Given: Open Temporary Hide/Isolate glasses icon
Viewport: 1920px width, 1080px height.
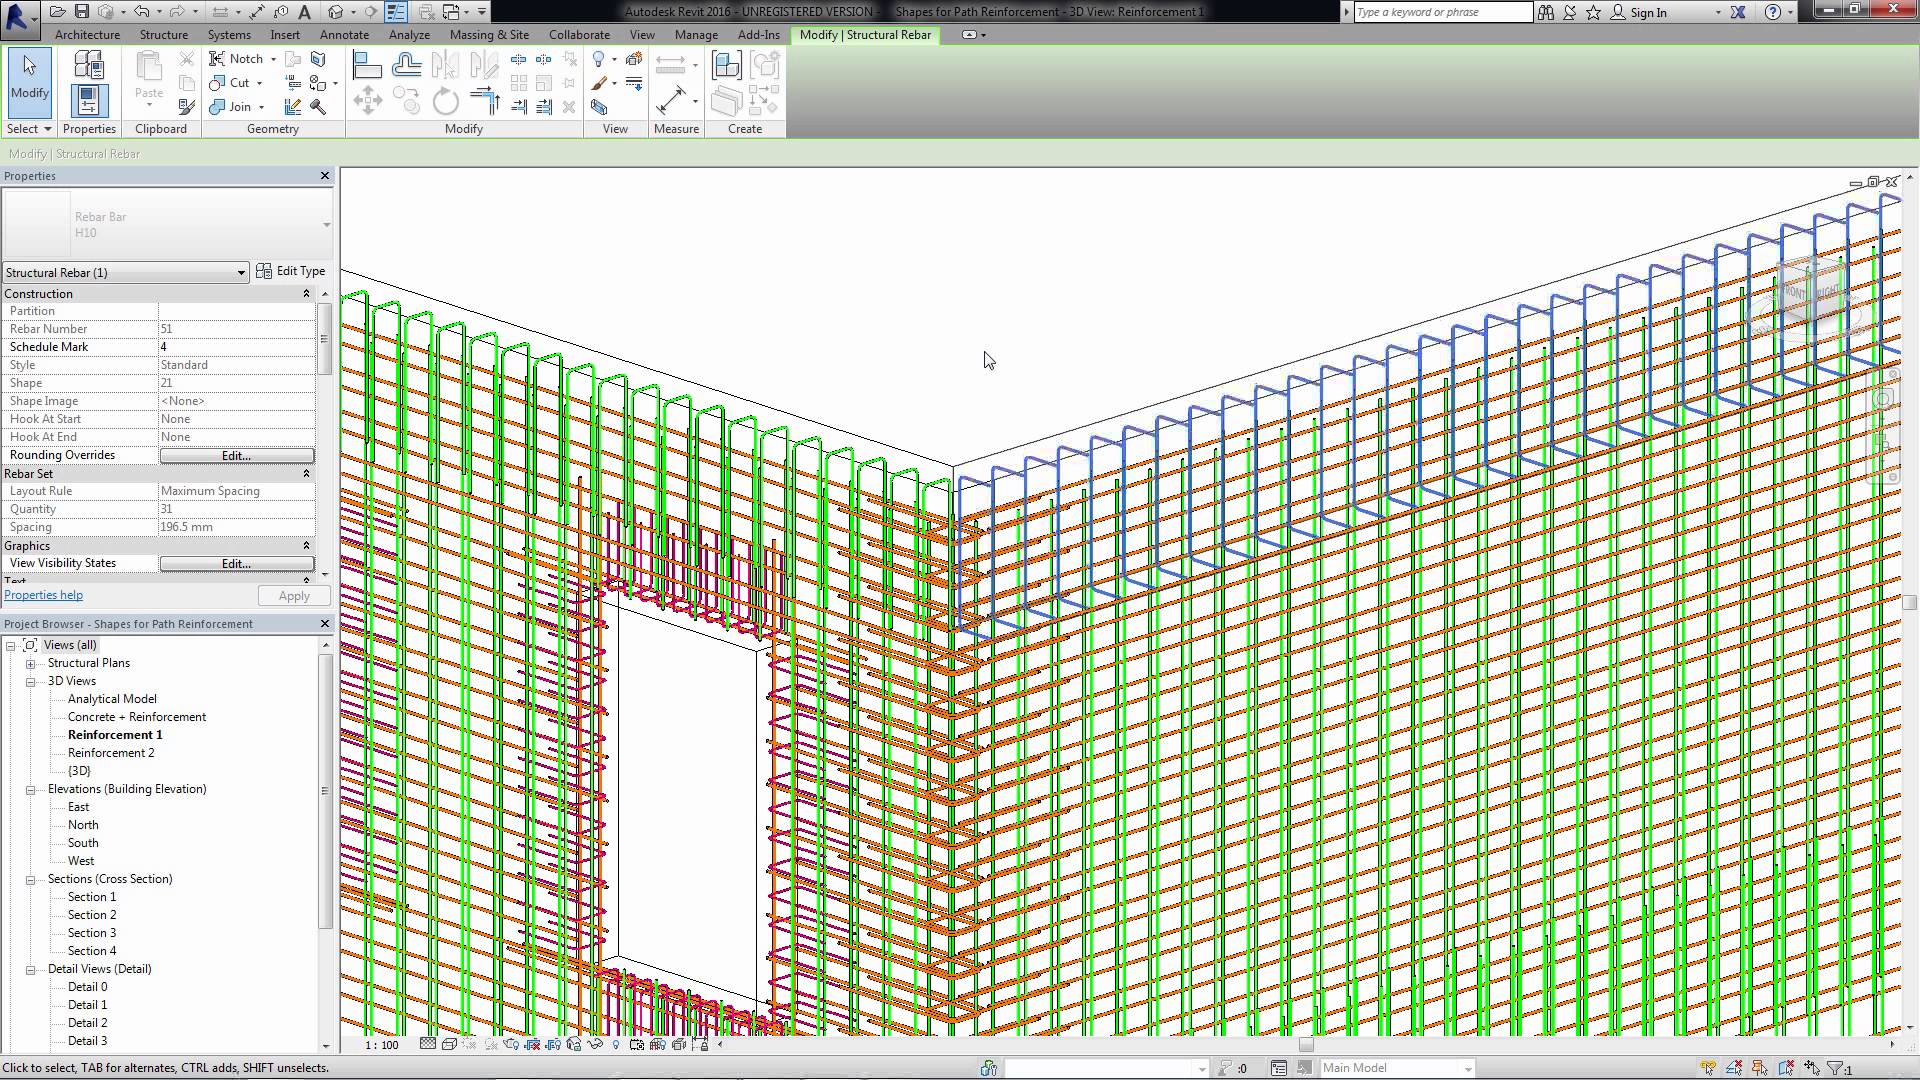Looking at the screenshot, I should [x=595, y=1045].
